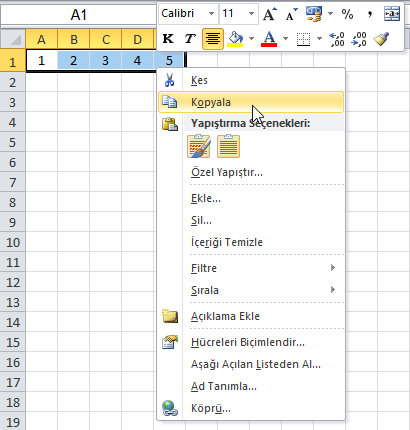This screenshot has height=430, width=410.
Task: Toggle italic with the T button
Action: [190, 39]
